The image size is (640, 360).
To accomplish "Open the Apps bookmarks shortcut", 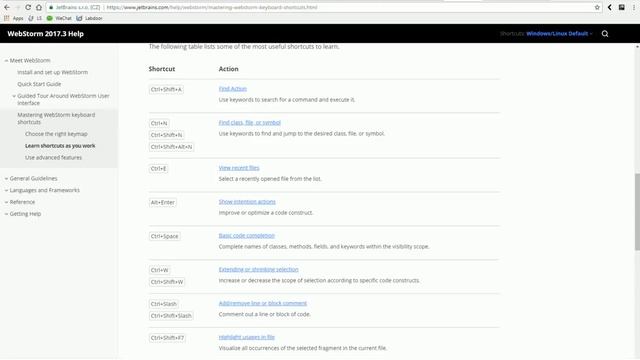I will (x=13, y=18).
